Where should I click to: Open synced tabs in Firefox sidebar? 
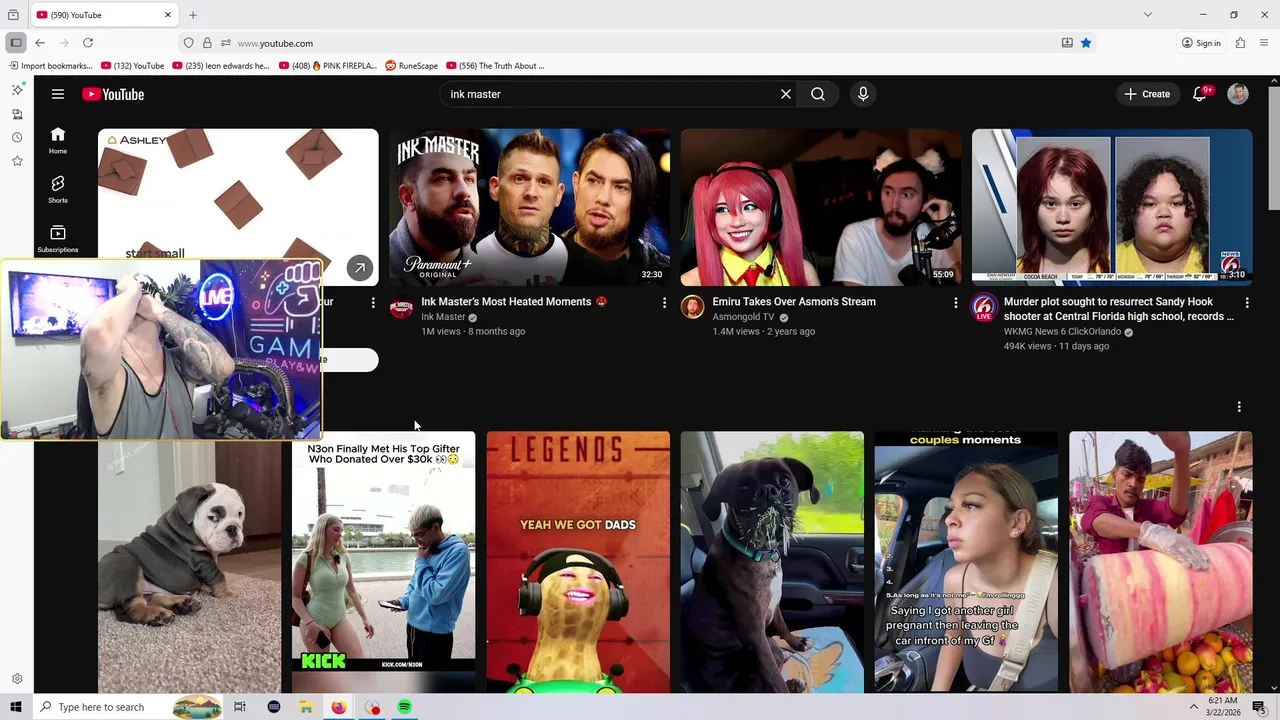pos(17,114)
